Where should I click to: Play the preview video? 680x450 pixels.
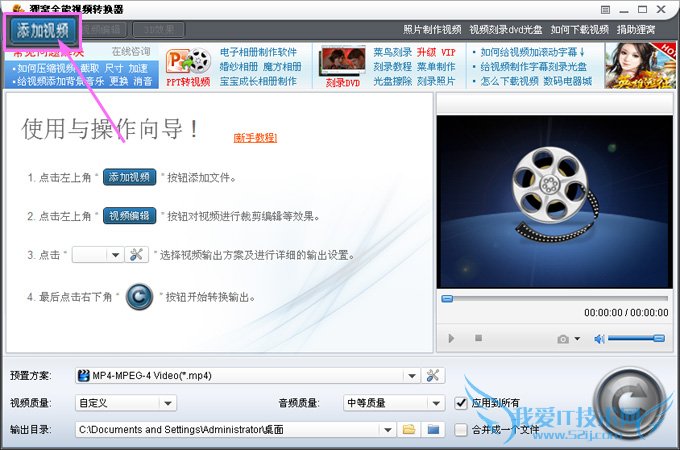(451, 338)
